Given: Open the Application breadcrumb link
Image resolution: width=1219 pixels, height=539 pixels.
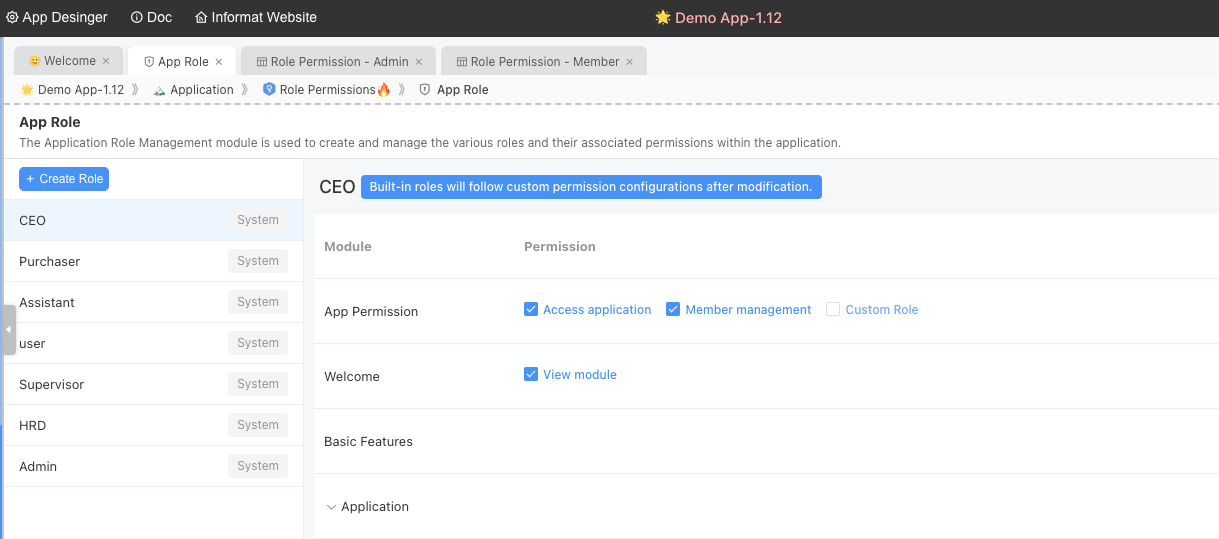Looking at the screenshot, I should [x=201, y=90].
